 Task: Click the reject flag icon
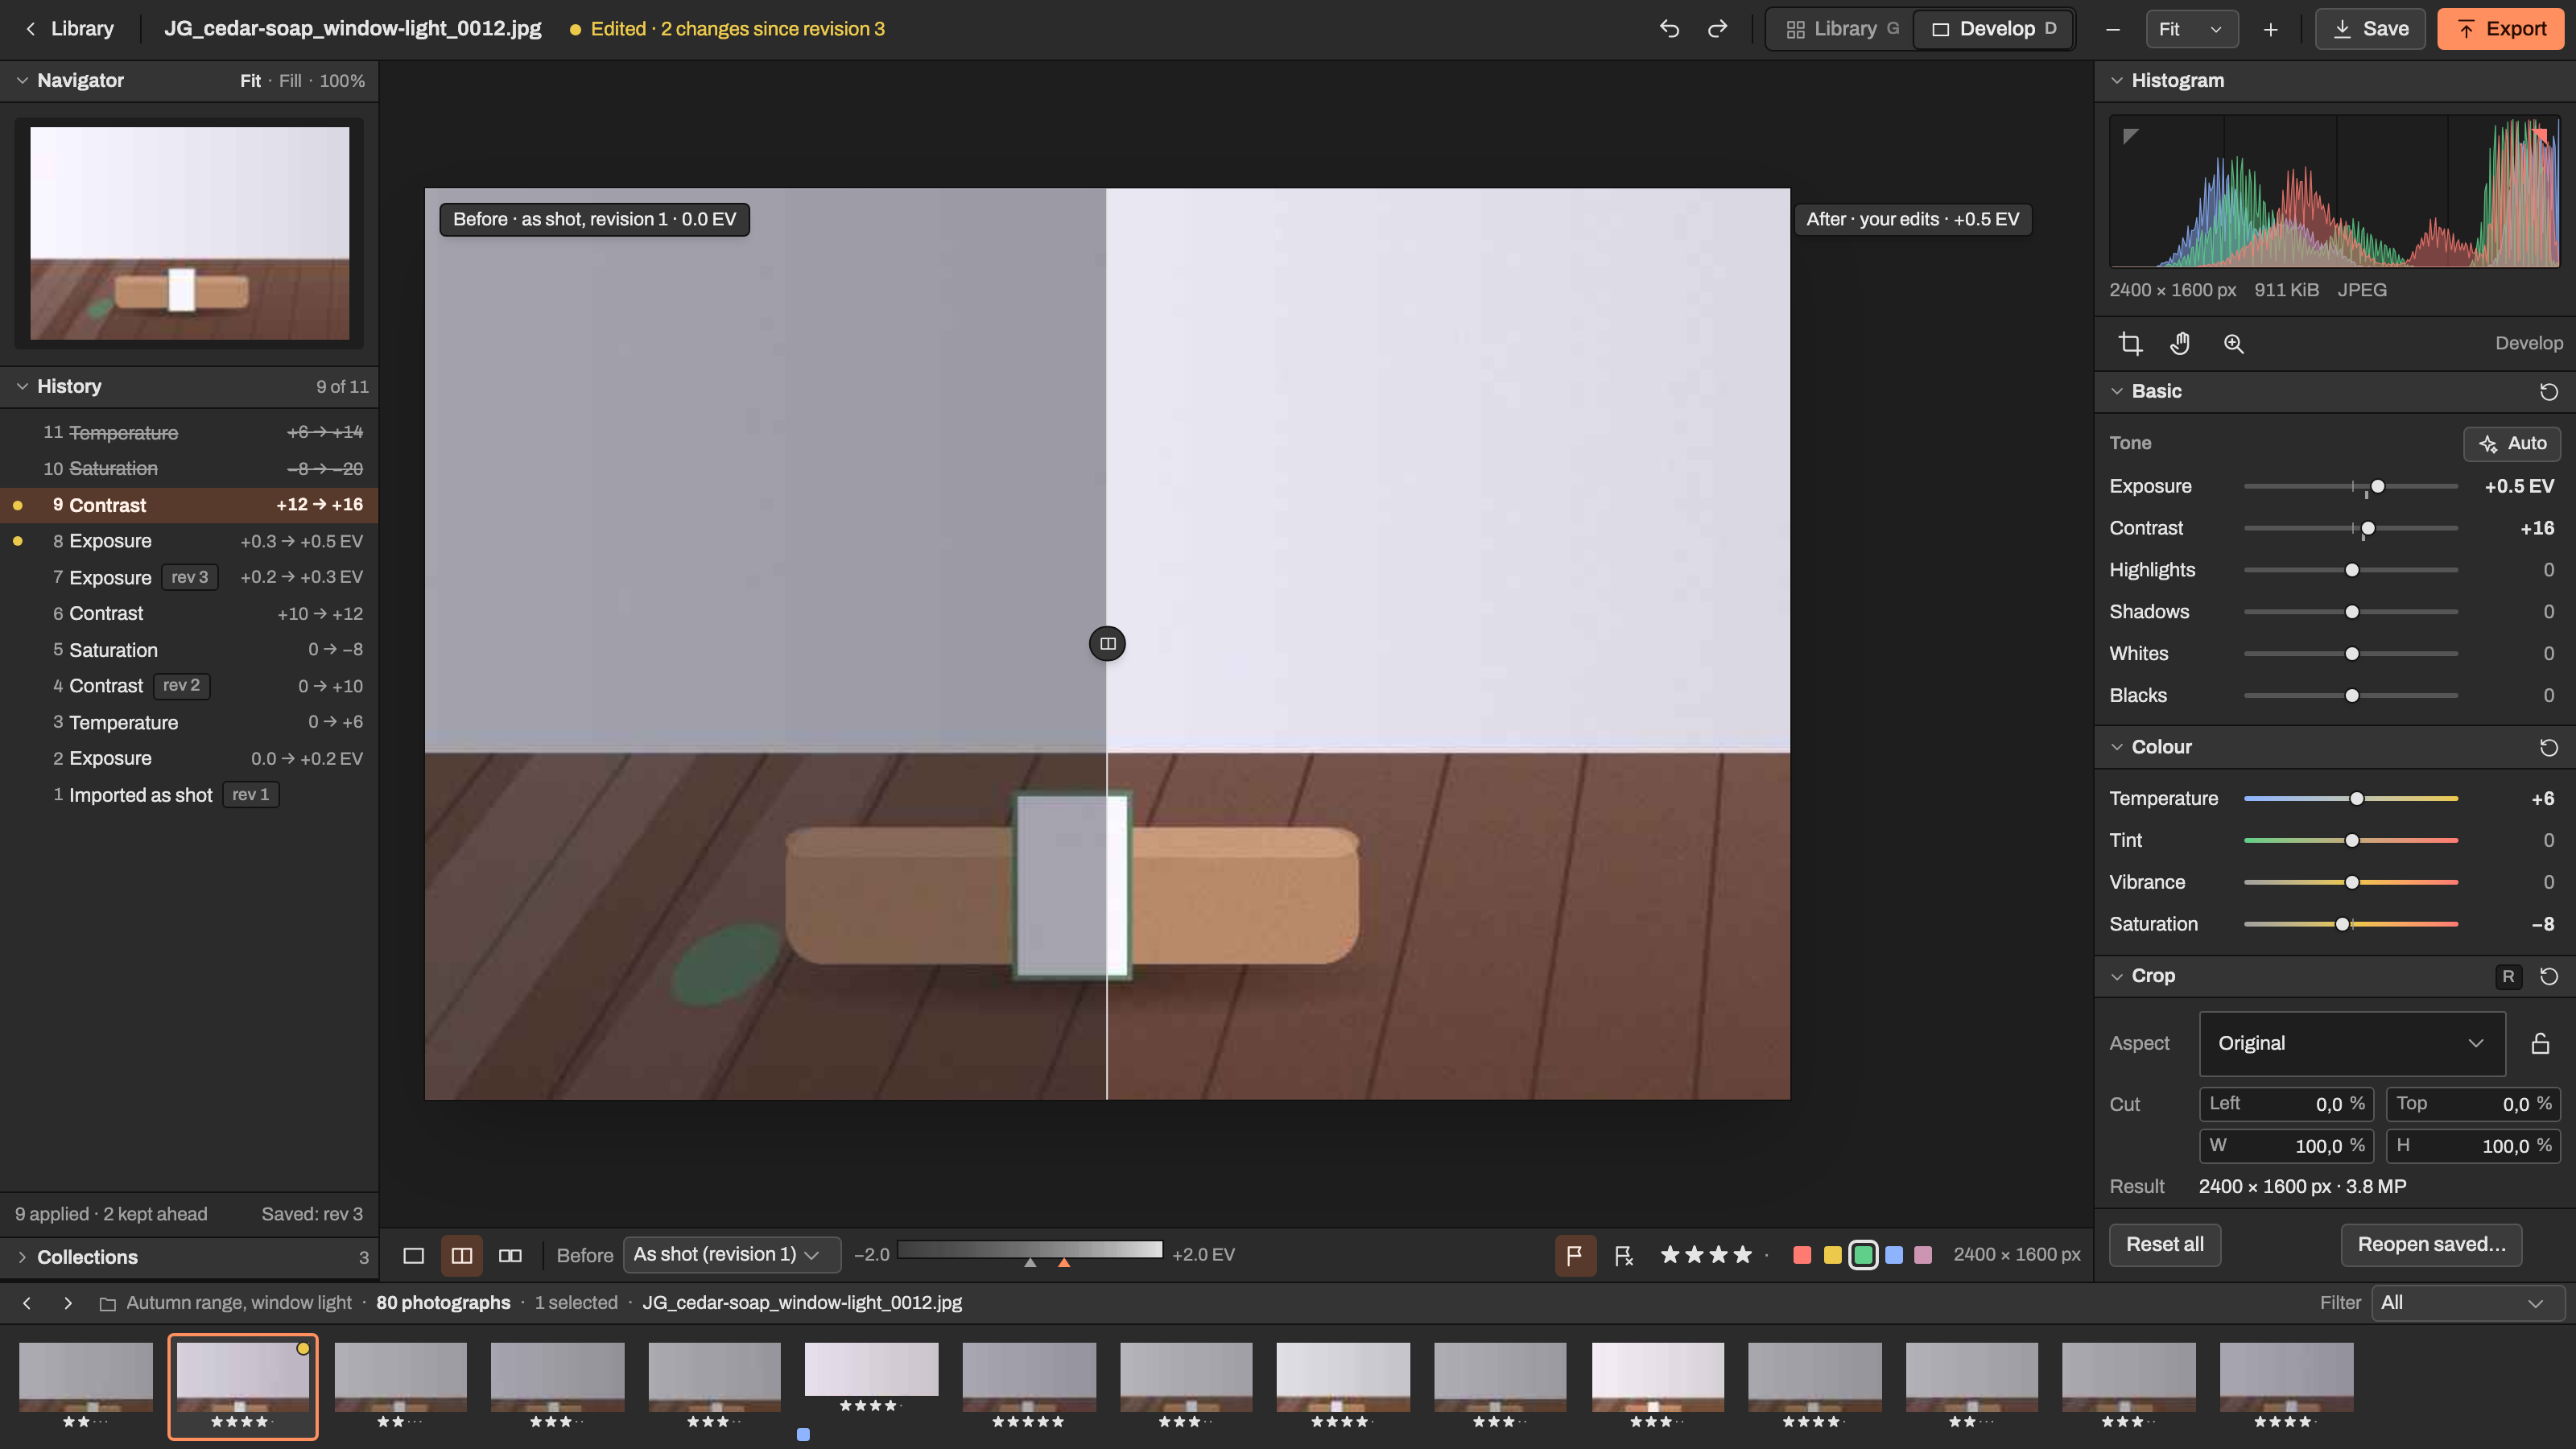click(x=1624, y=1255)
